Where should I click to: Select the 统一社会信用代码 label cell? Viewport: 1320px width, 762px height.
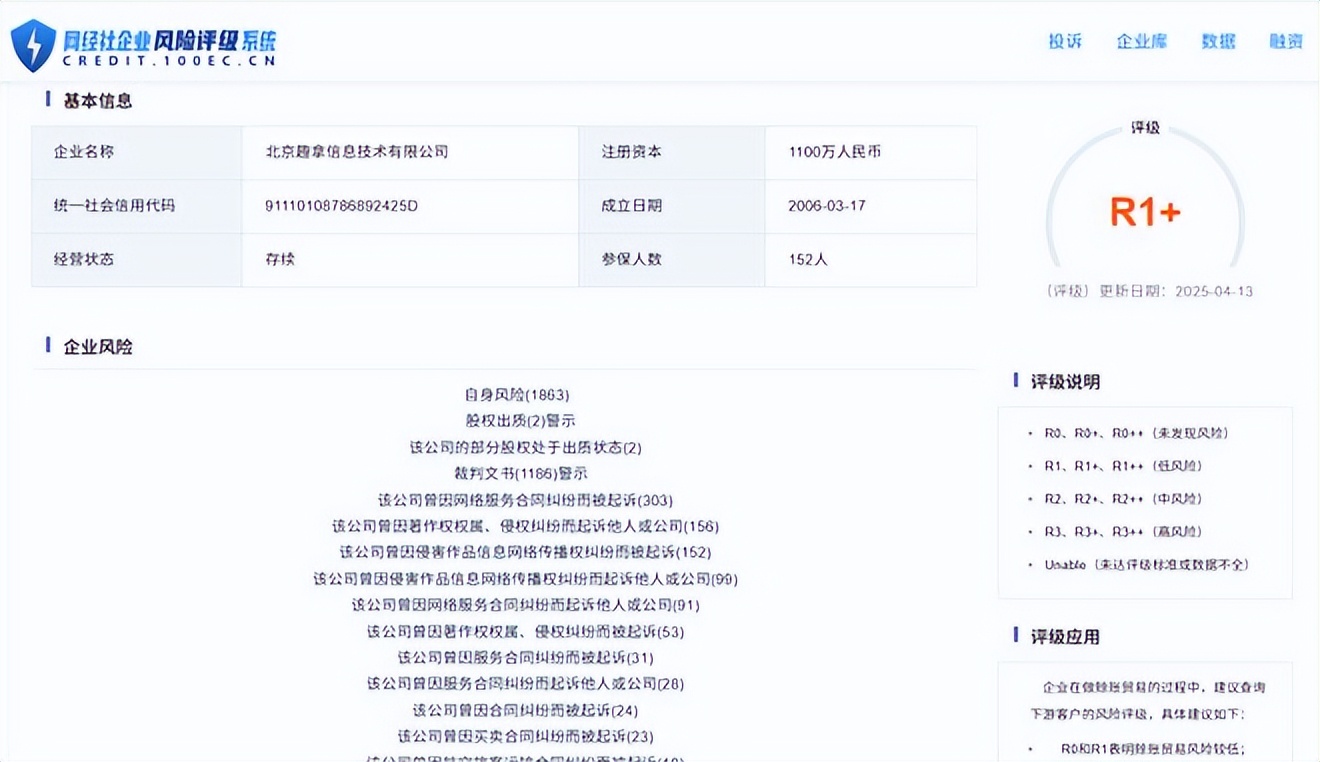136,206
